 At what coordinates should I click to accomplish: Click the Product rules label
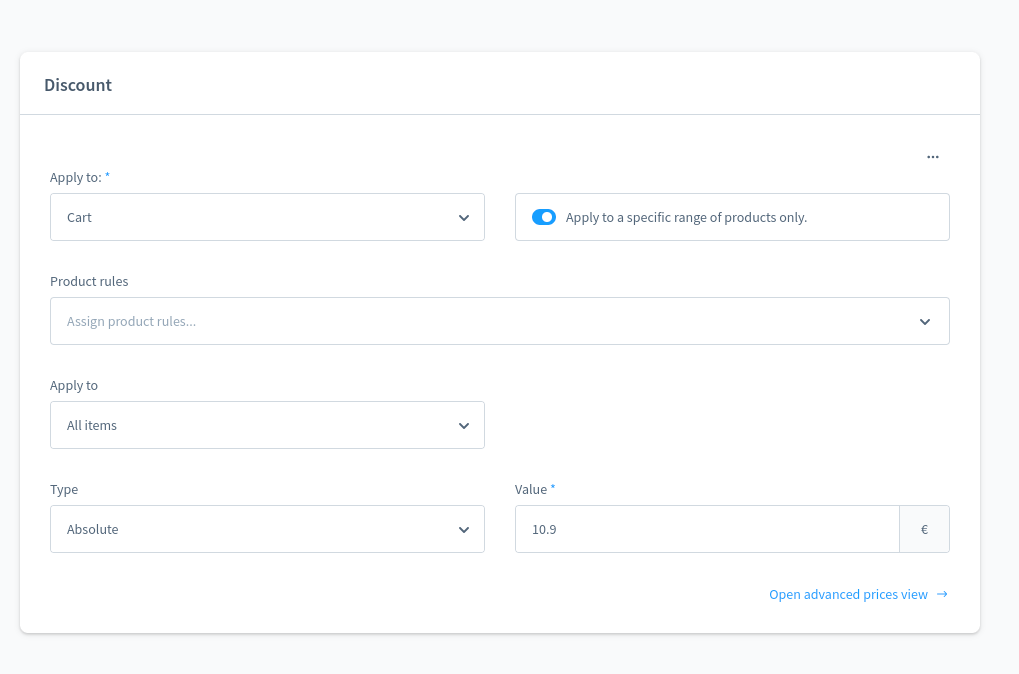(89, 281)
